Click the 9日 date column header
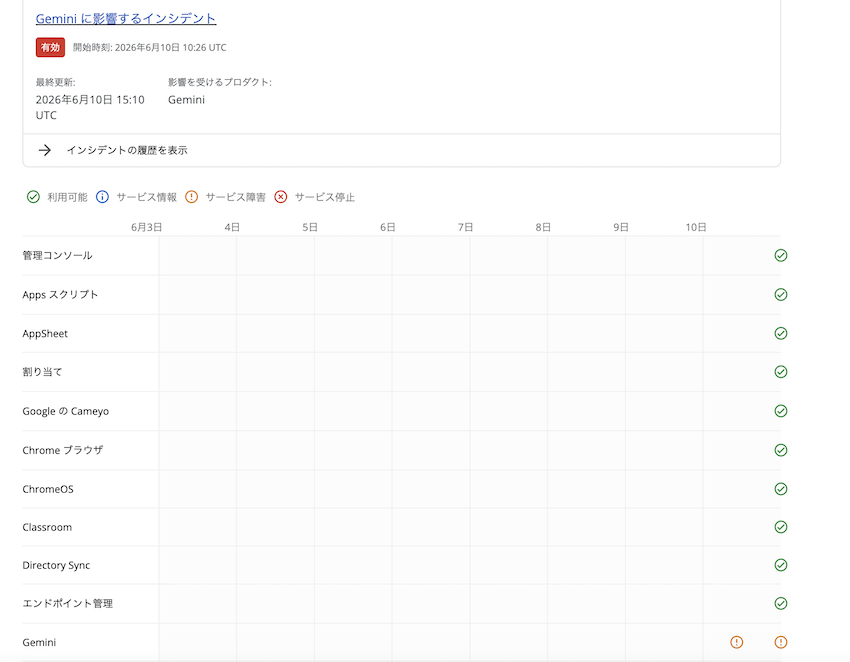 tap(621, 227)
